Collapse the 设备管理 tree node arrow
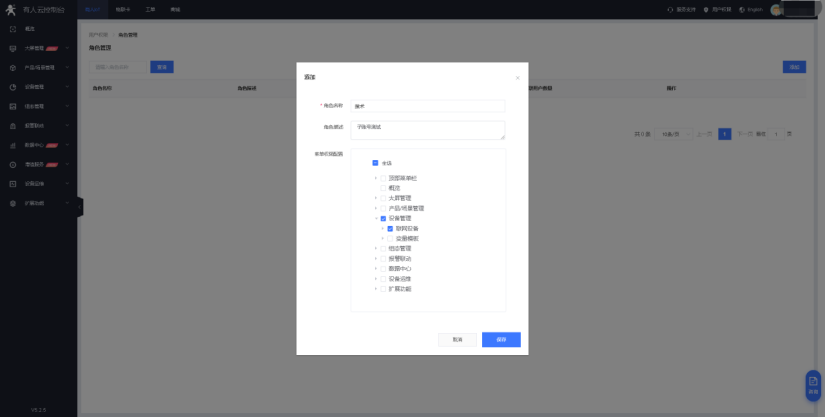The image size is (826, 417). pos(376,218)
